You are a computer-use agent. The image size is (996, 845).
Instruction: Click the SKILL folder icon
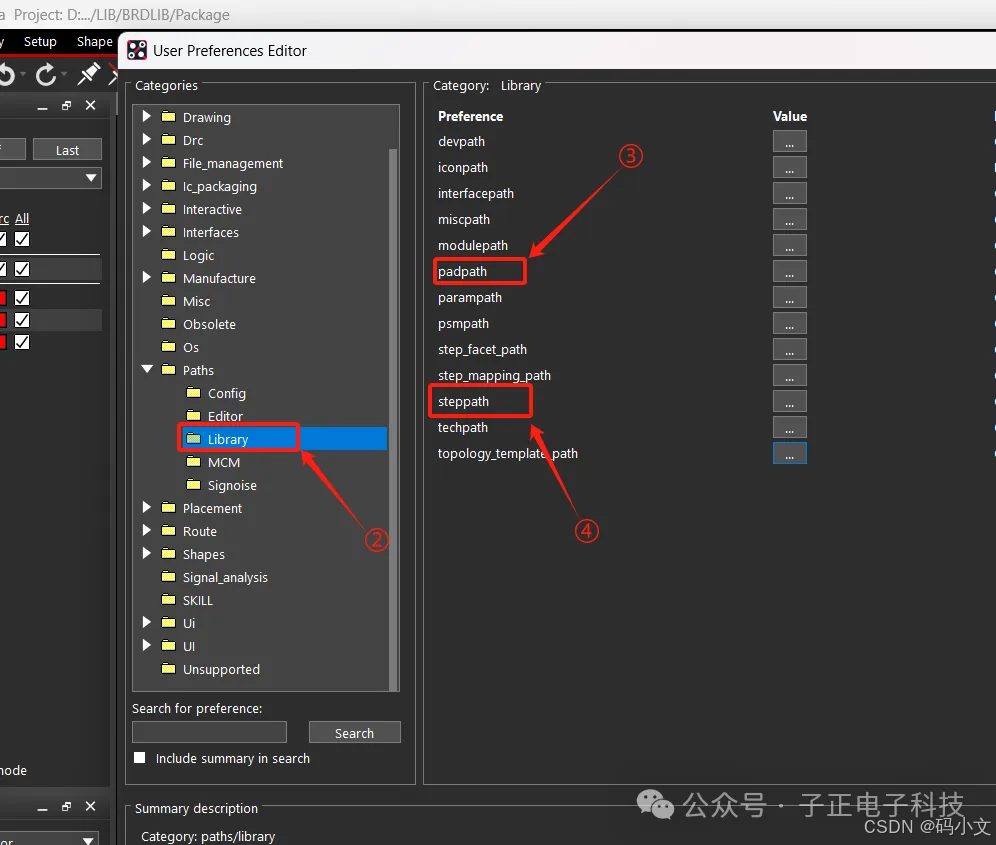click(168, 599)
